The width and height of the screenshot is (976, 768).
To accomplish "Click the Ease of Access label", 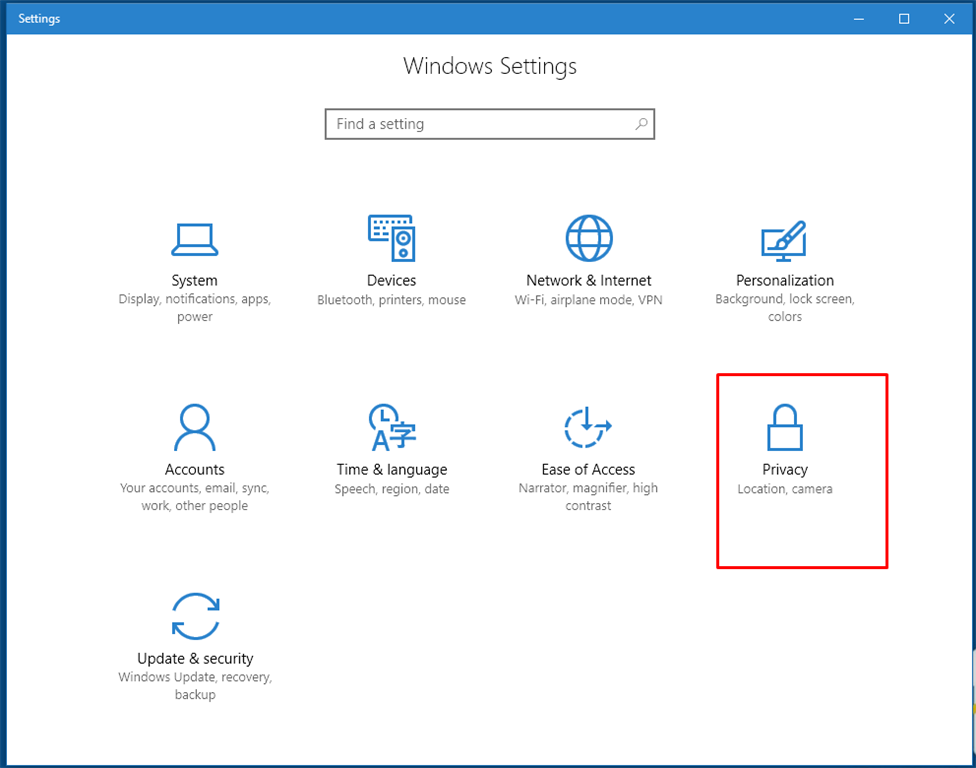I will coord(588,470).
